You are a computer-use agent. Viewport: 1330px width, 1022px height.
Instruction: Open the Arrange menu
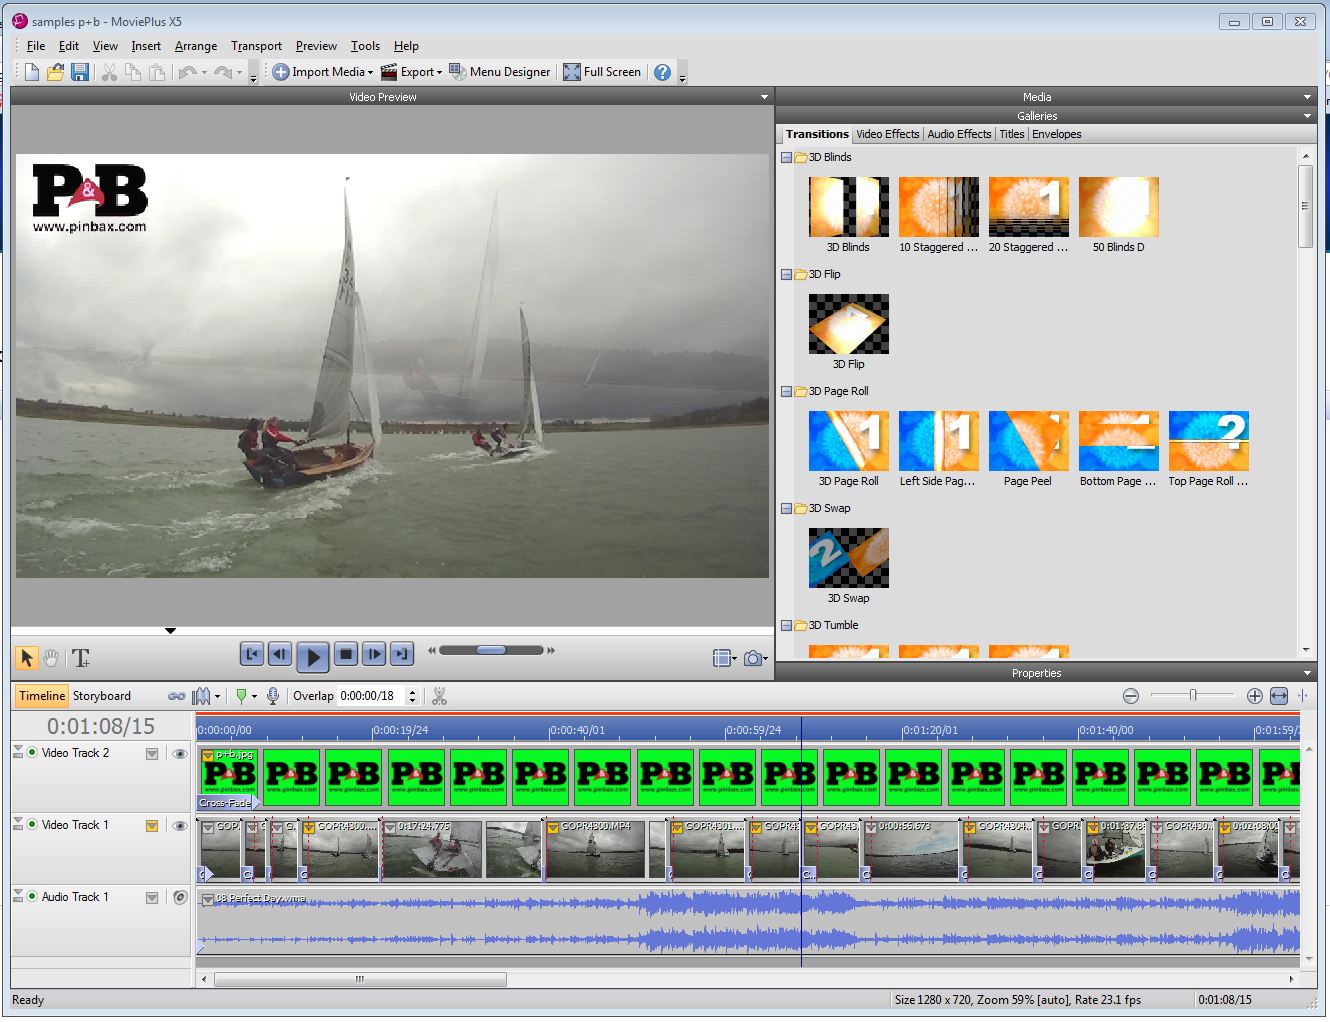click(x=195, y=46)
